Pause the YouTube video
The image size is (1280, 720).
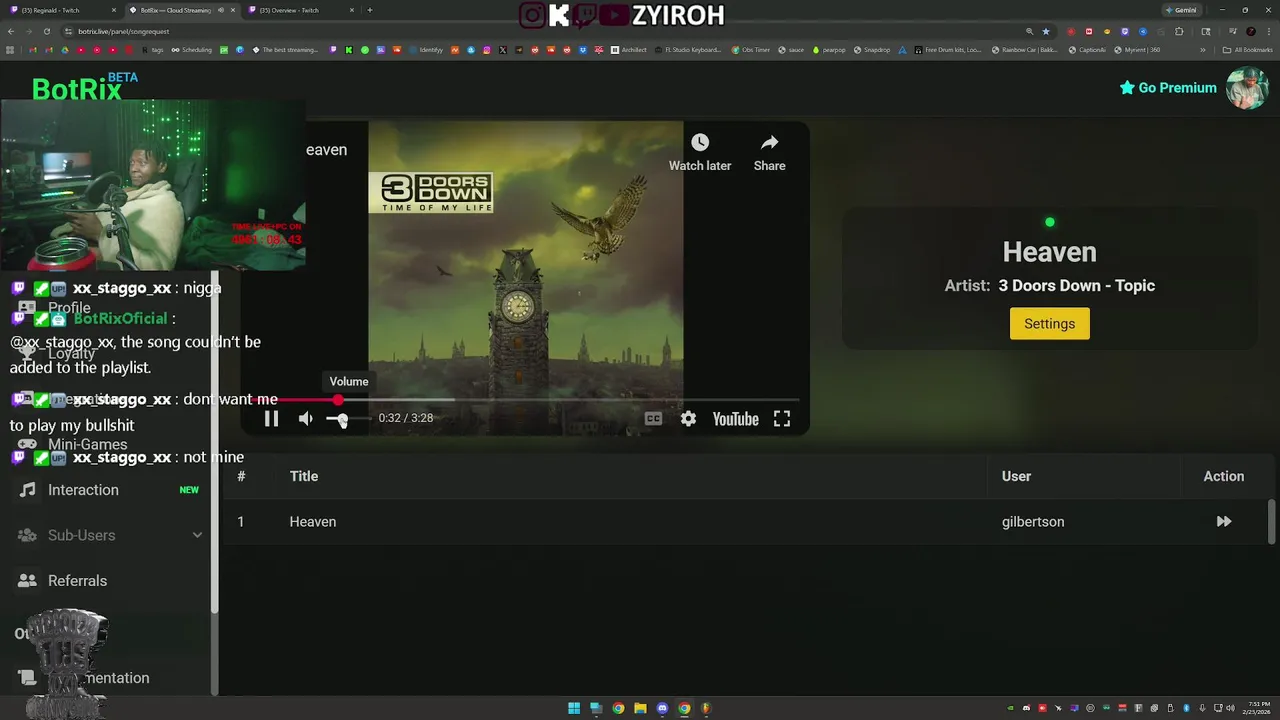(x=271, y=419)
